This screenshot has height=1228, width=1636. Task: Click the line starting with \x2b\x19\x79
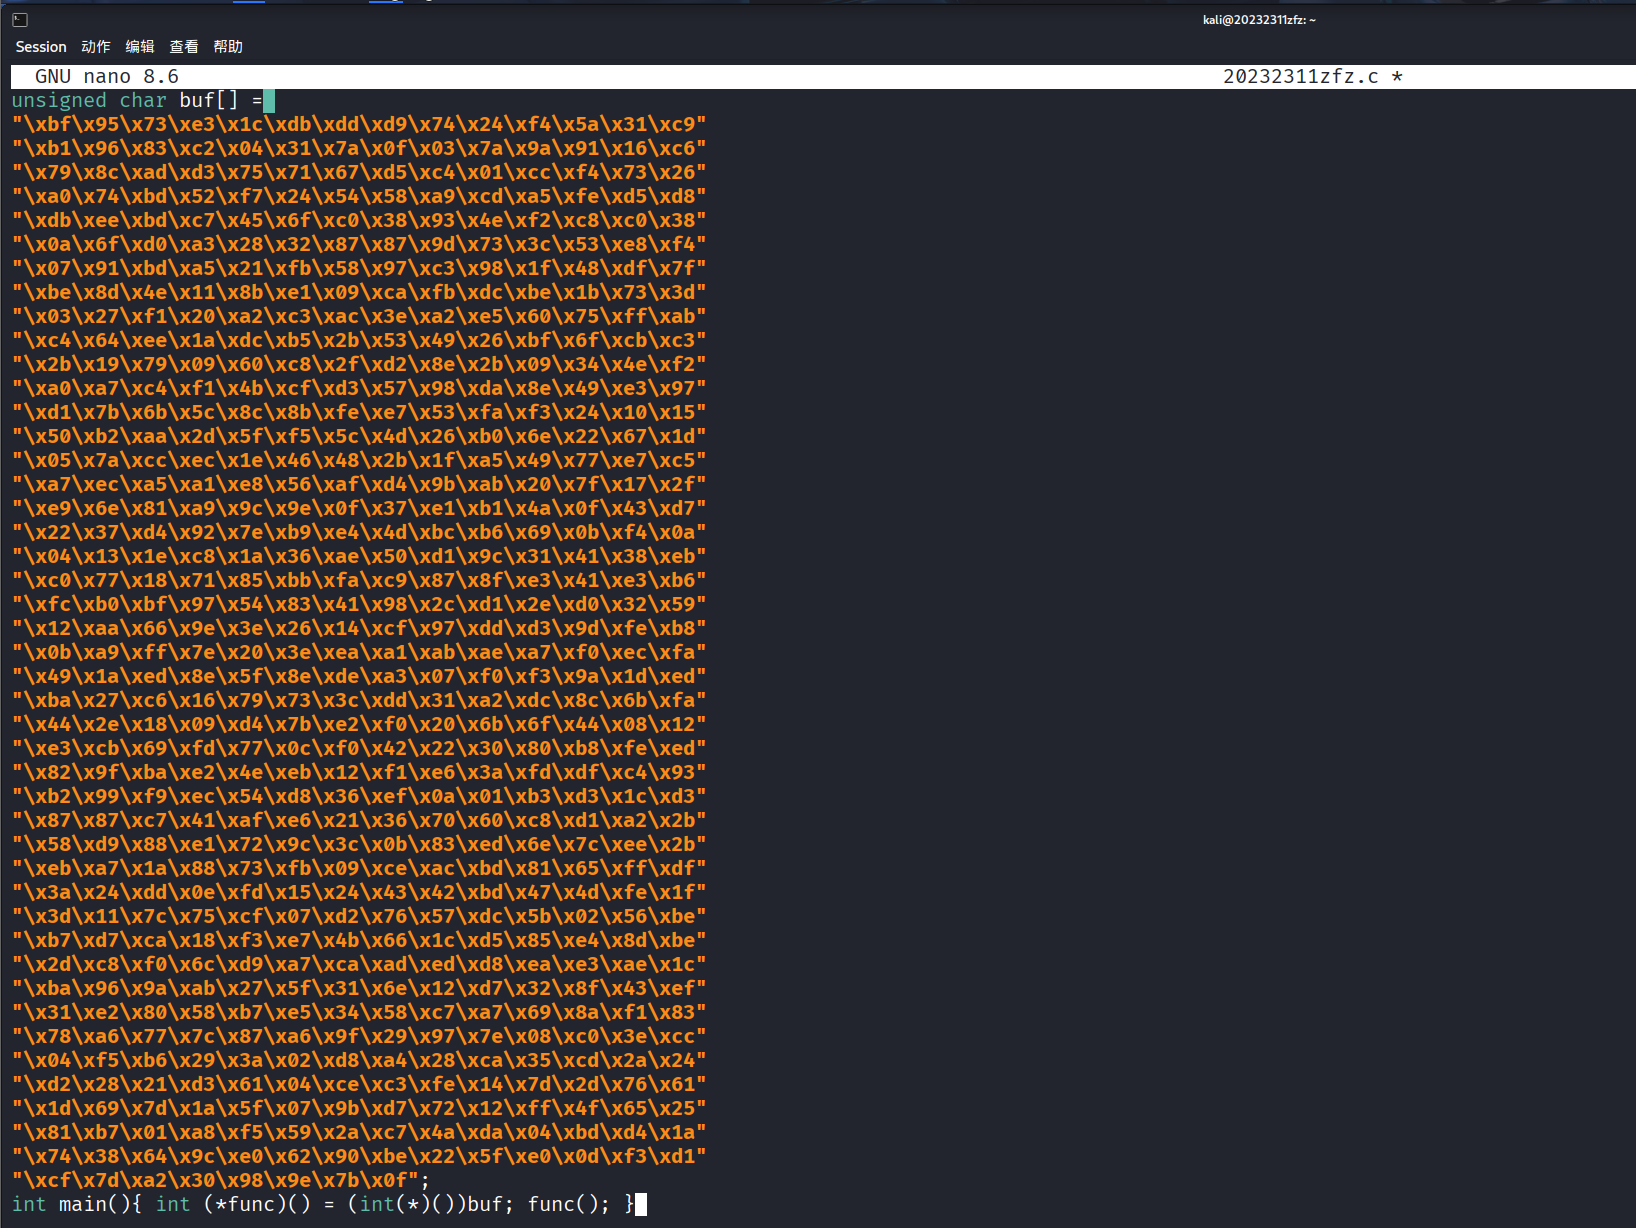coord(359,365)
